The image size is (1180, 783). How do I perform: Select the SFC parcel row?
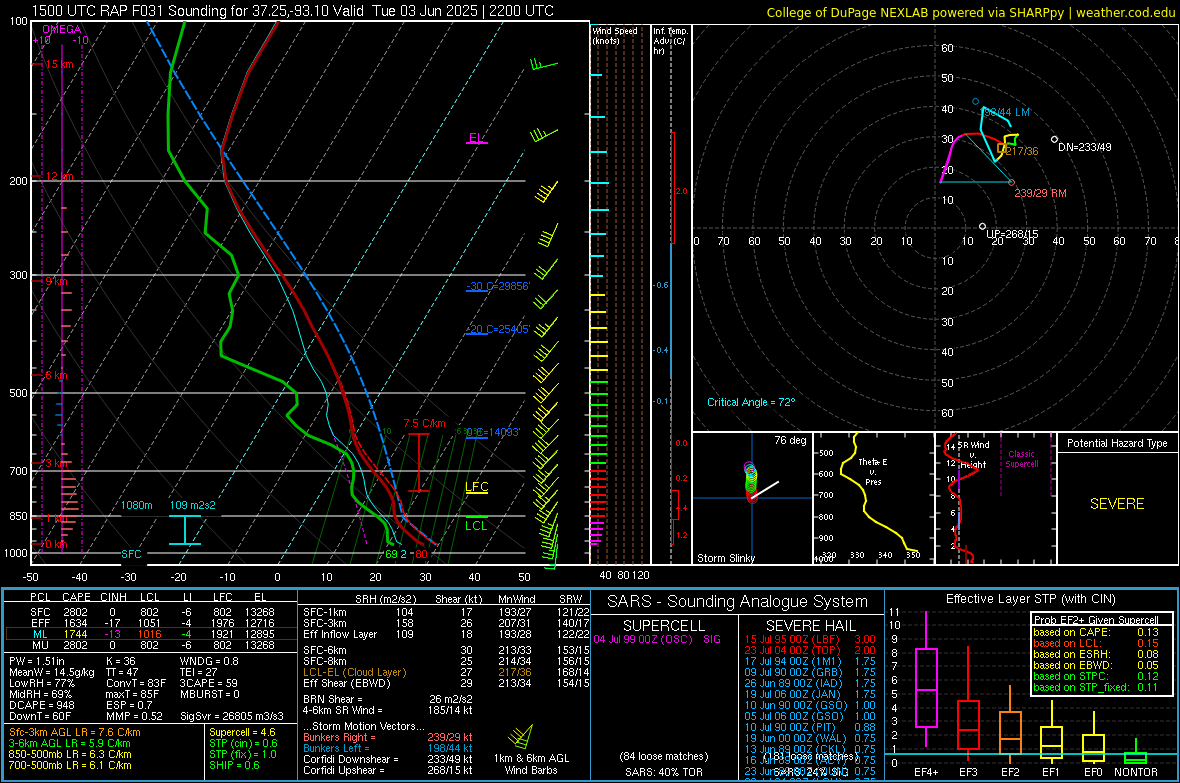pyautogui.click(x=149, y=612)
